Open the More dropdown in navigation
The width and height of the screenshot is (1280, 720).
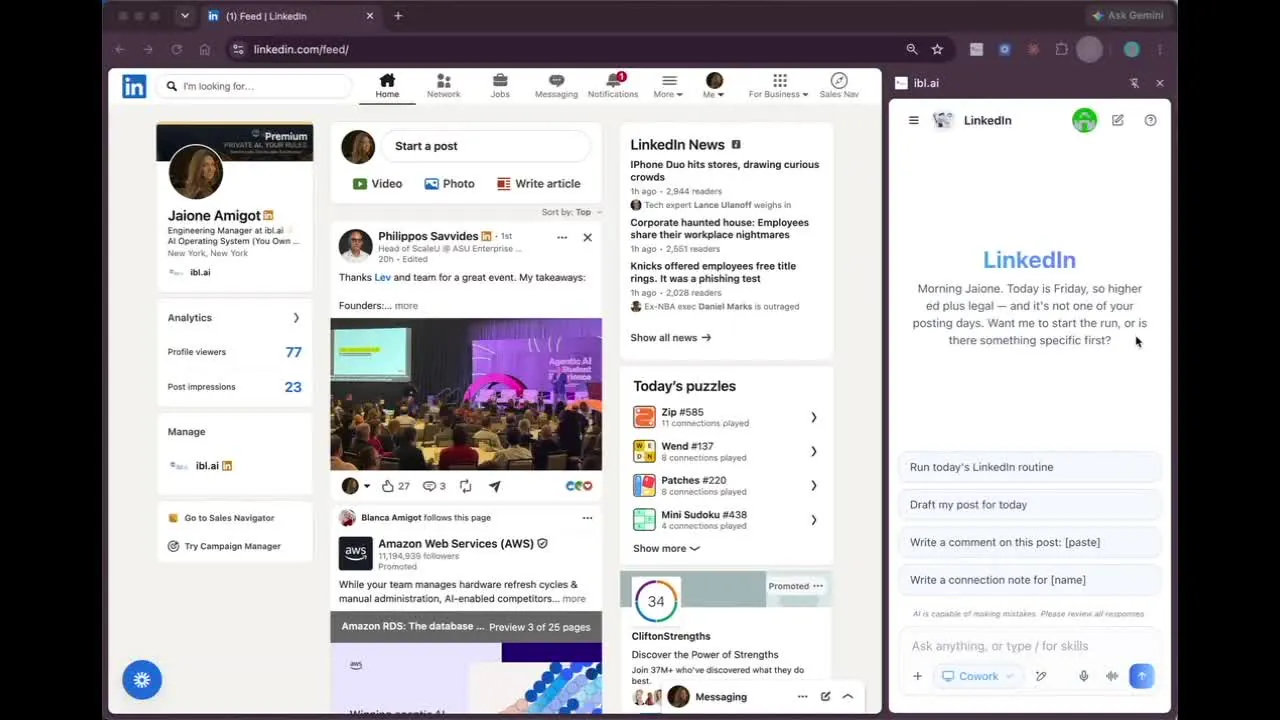click(668, 86)
